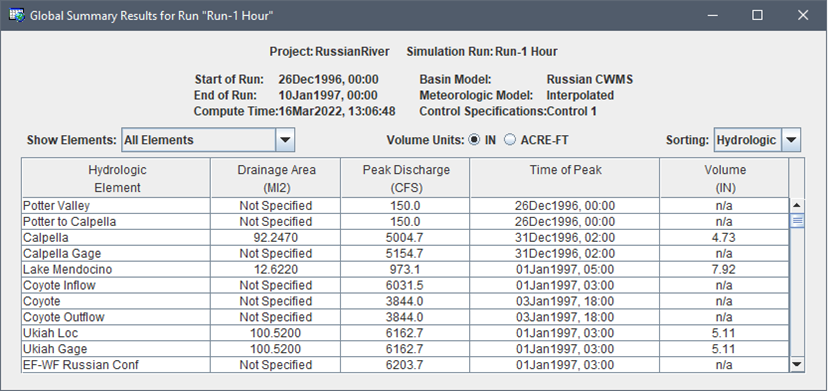
Task: Click the 6031.5 peak discharge value
Action: point(405,285)
